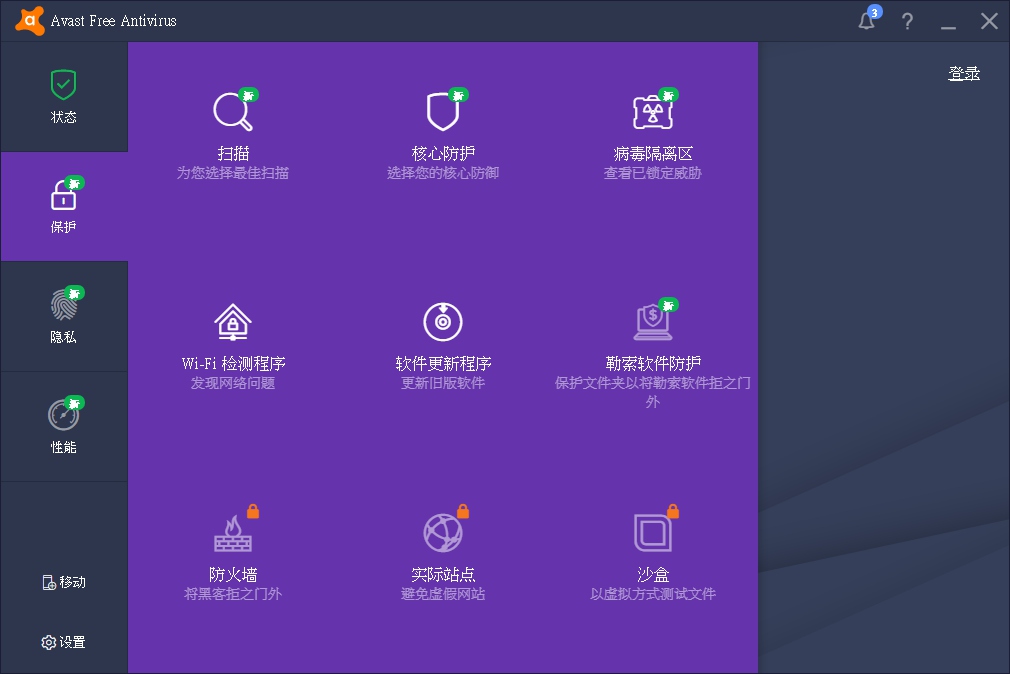Click the Avast orange logo
The image size is (1010, 674).
(x=30, y=21)
